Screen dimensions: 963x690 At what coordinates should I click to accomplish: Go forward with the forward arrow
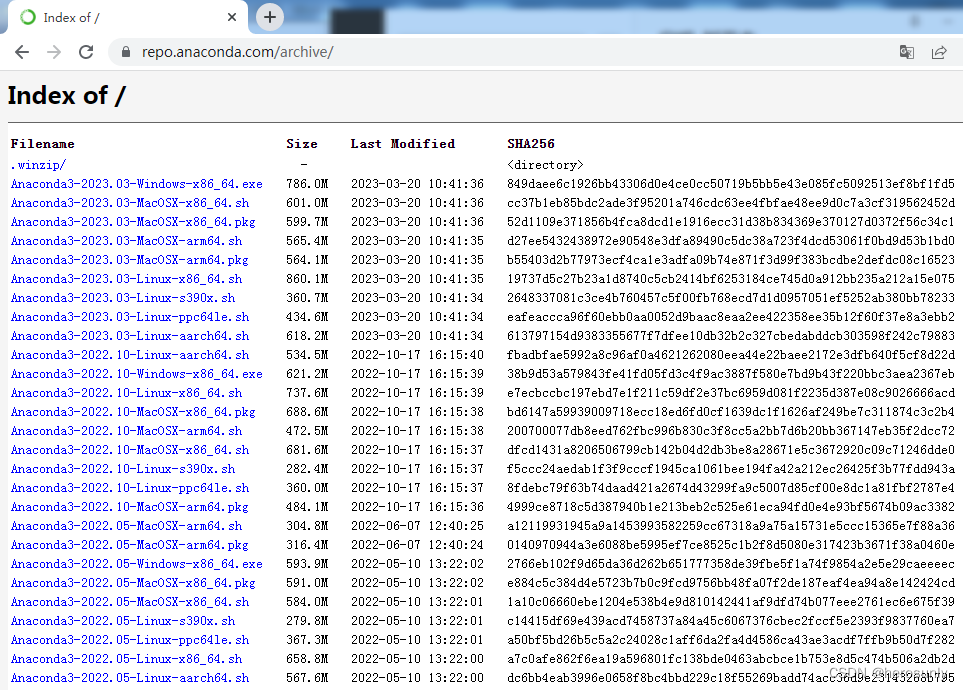(54, 52)
